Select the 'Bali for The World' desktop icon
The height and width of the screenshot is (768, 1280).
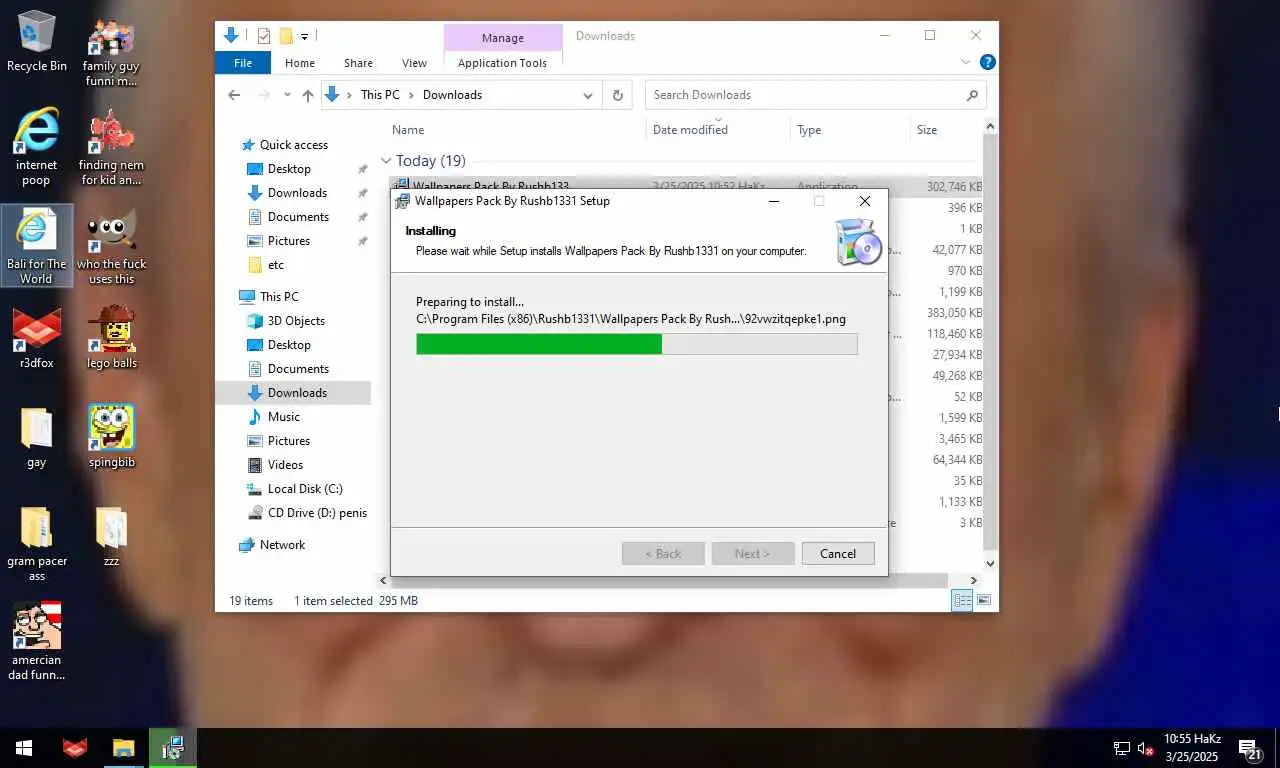(36, 246)
